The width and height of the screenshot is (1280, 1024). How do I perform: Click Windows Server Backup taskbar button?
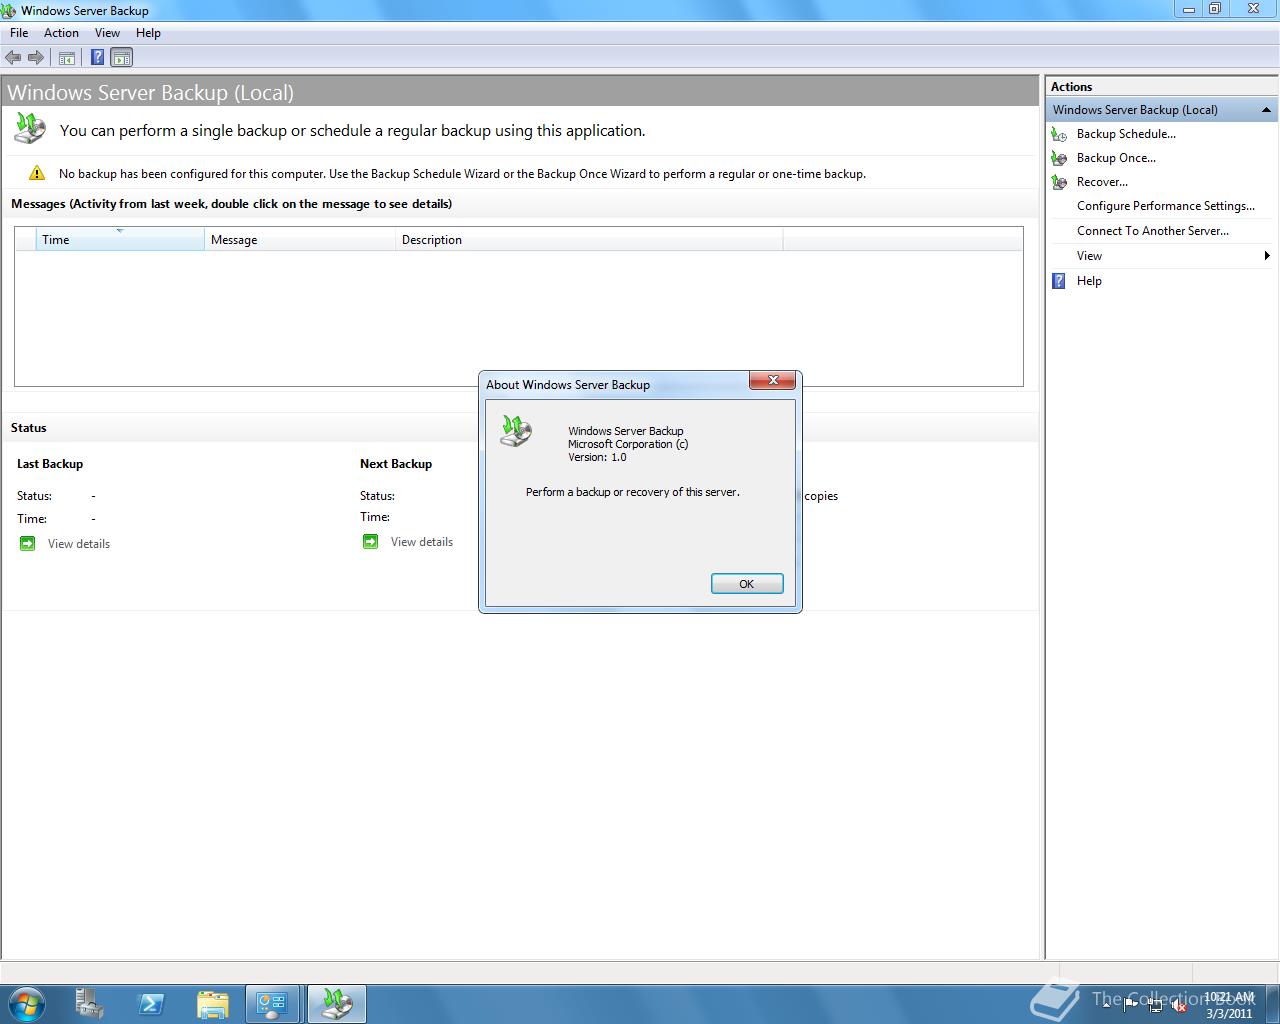(x=336, y=1003)
